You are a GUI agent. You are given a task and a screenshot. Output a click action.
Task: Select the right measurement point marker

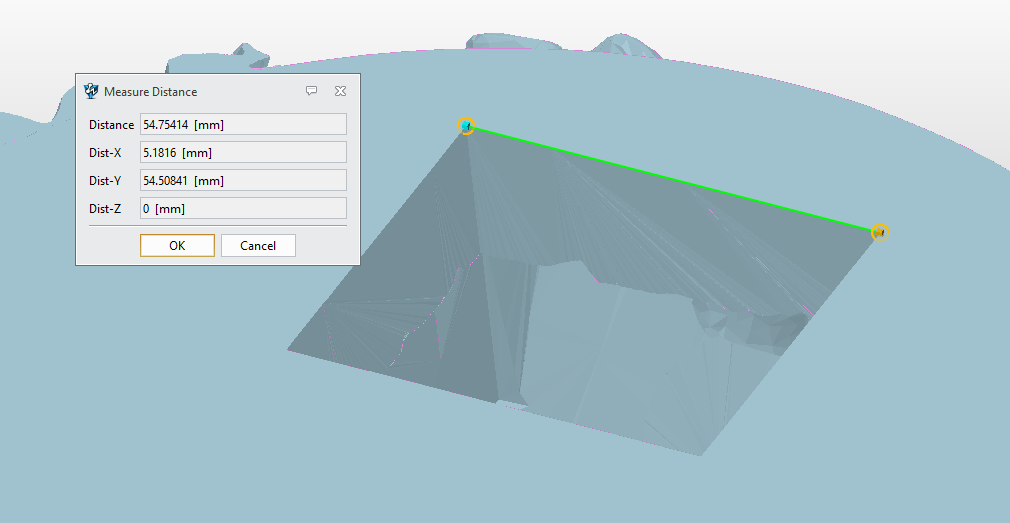point(880,232)
